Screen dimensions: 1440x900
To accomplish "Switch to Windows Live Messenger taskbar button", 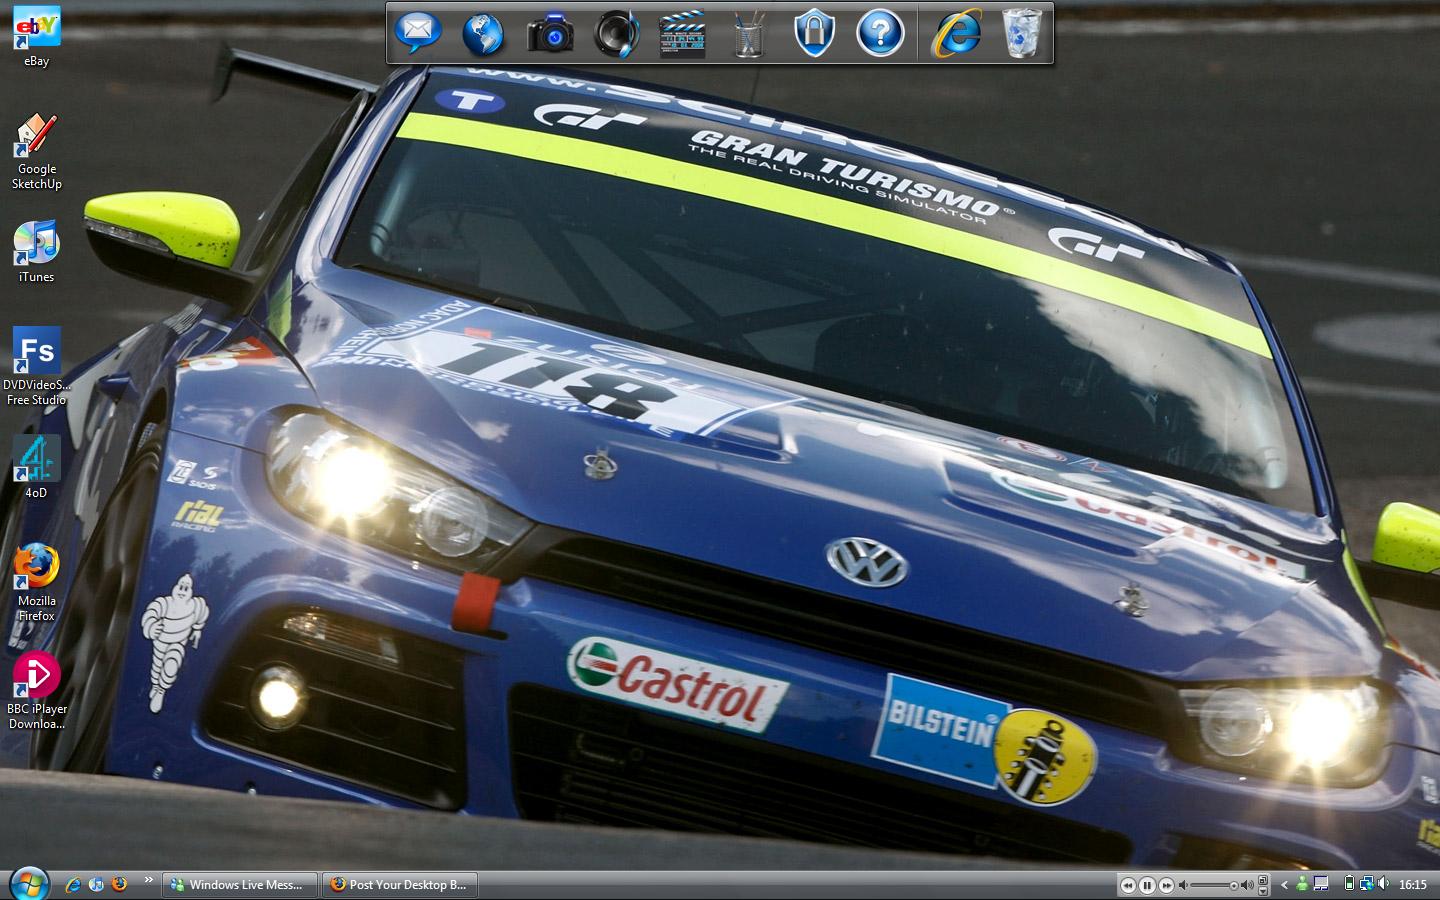I will pyautogui.click(x=240, y=884).
